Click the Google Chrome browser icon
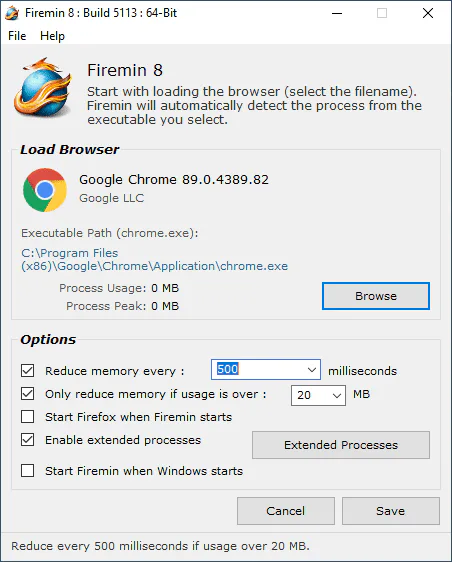 coord(45,190)
